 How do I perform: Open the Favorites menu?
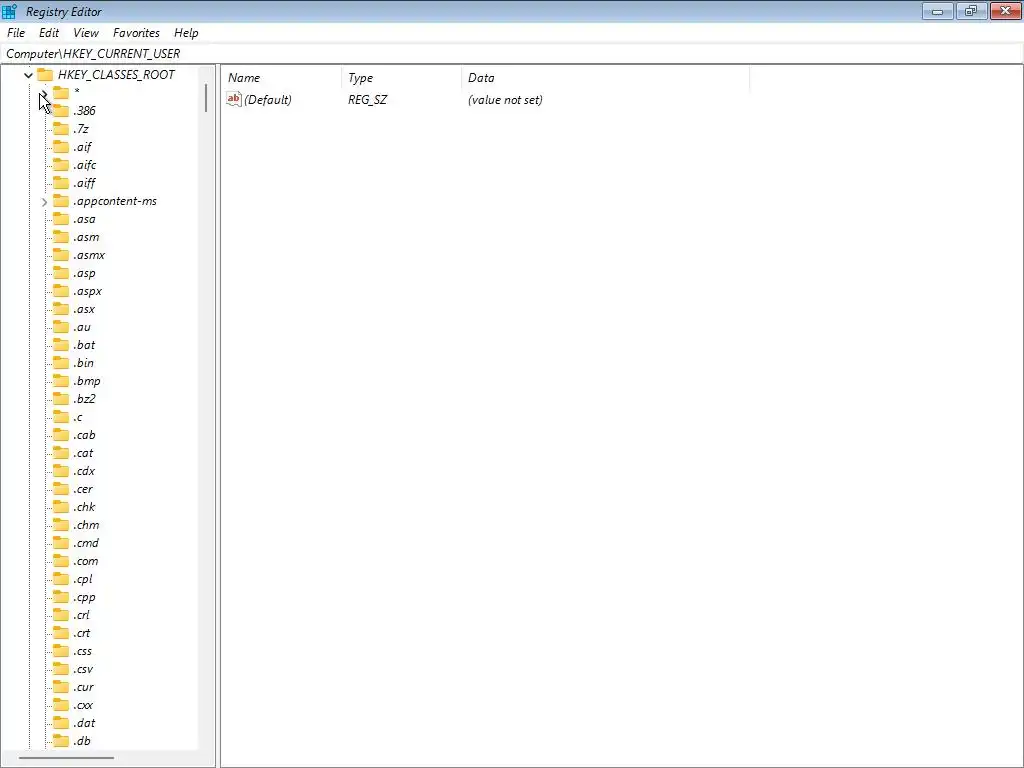(136, 33)
